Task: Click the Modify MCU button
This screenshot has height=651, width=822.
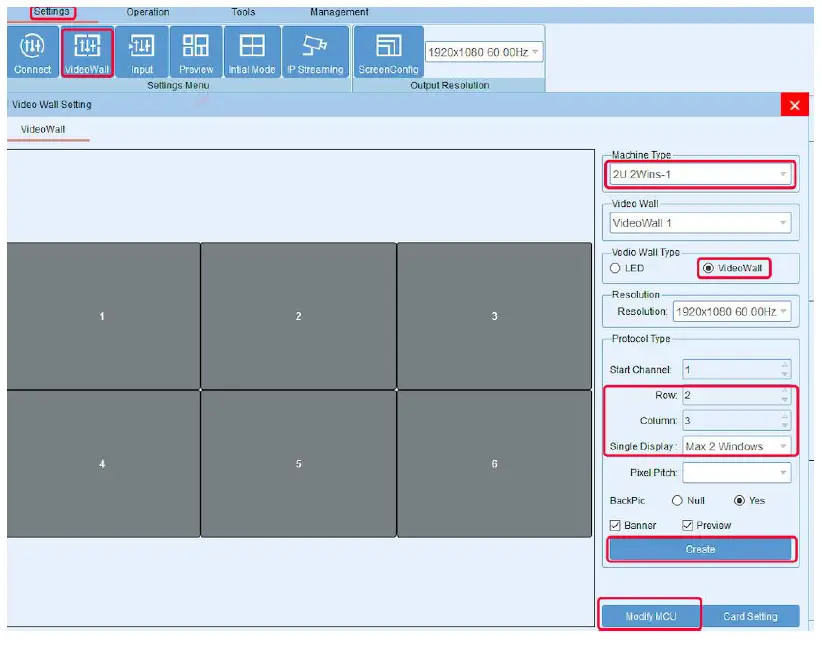Action: [x=650, y=616]
